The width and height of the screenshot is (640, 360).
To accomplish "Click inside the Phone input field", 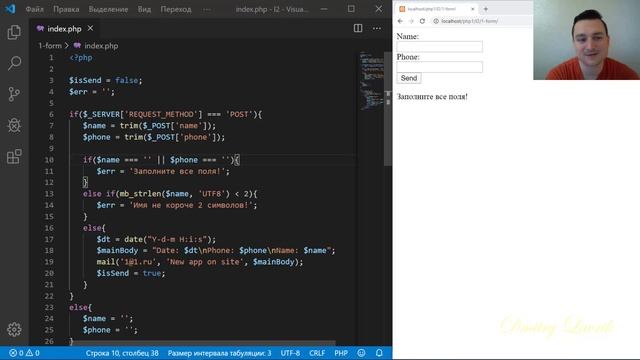I will point(440,67).
